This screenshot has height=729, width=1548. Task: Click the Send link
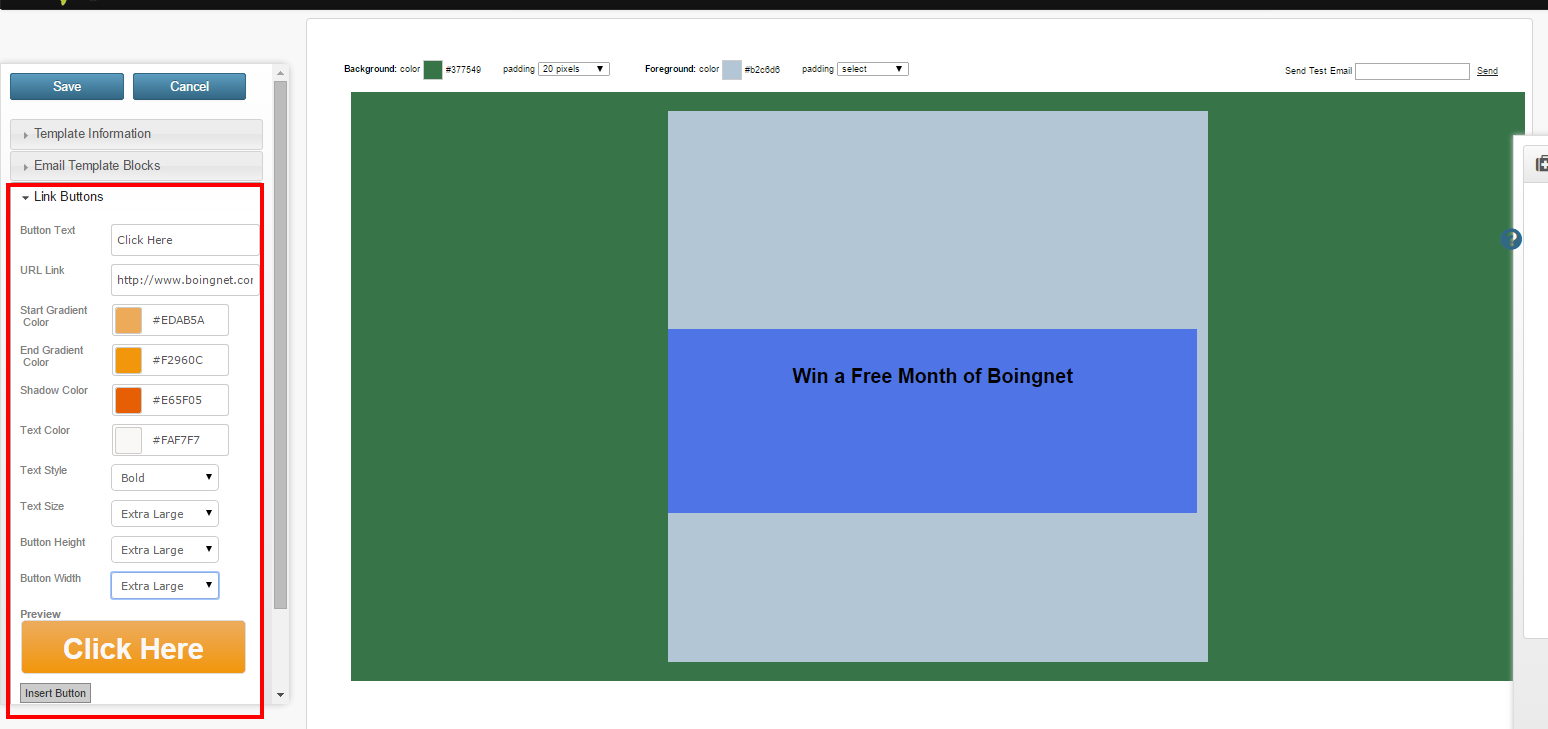point(1487,71)
